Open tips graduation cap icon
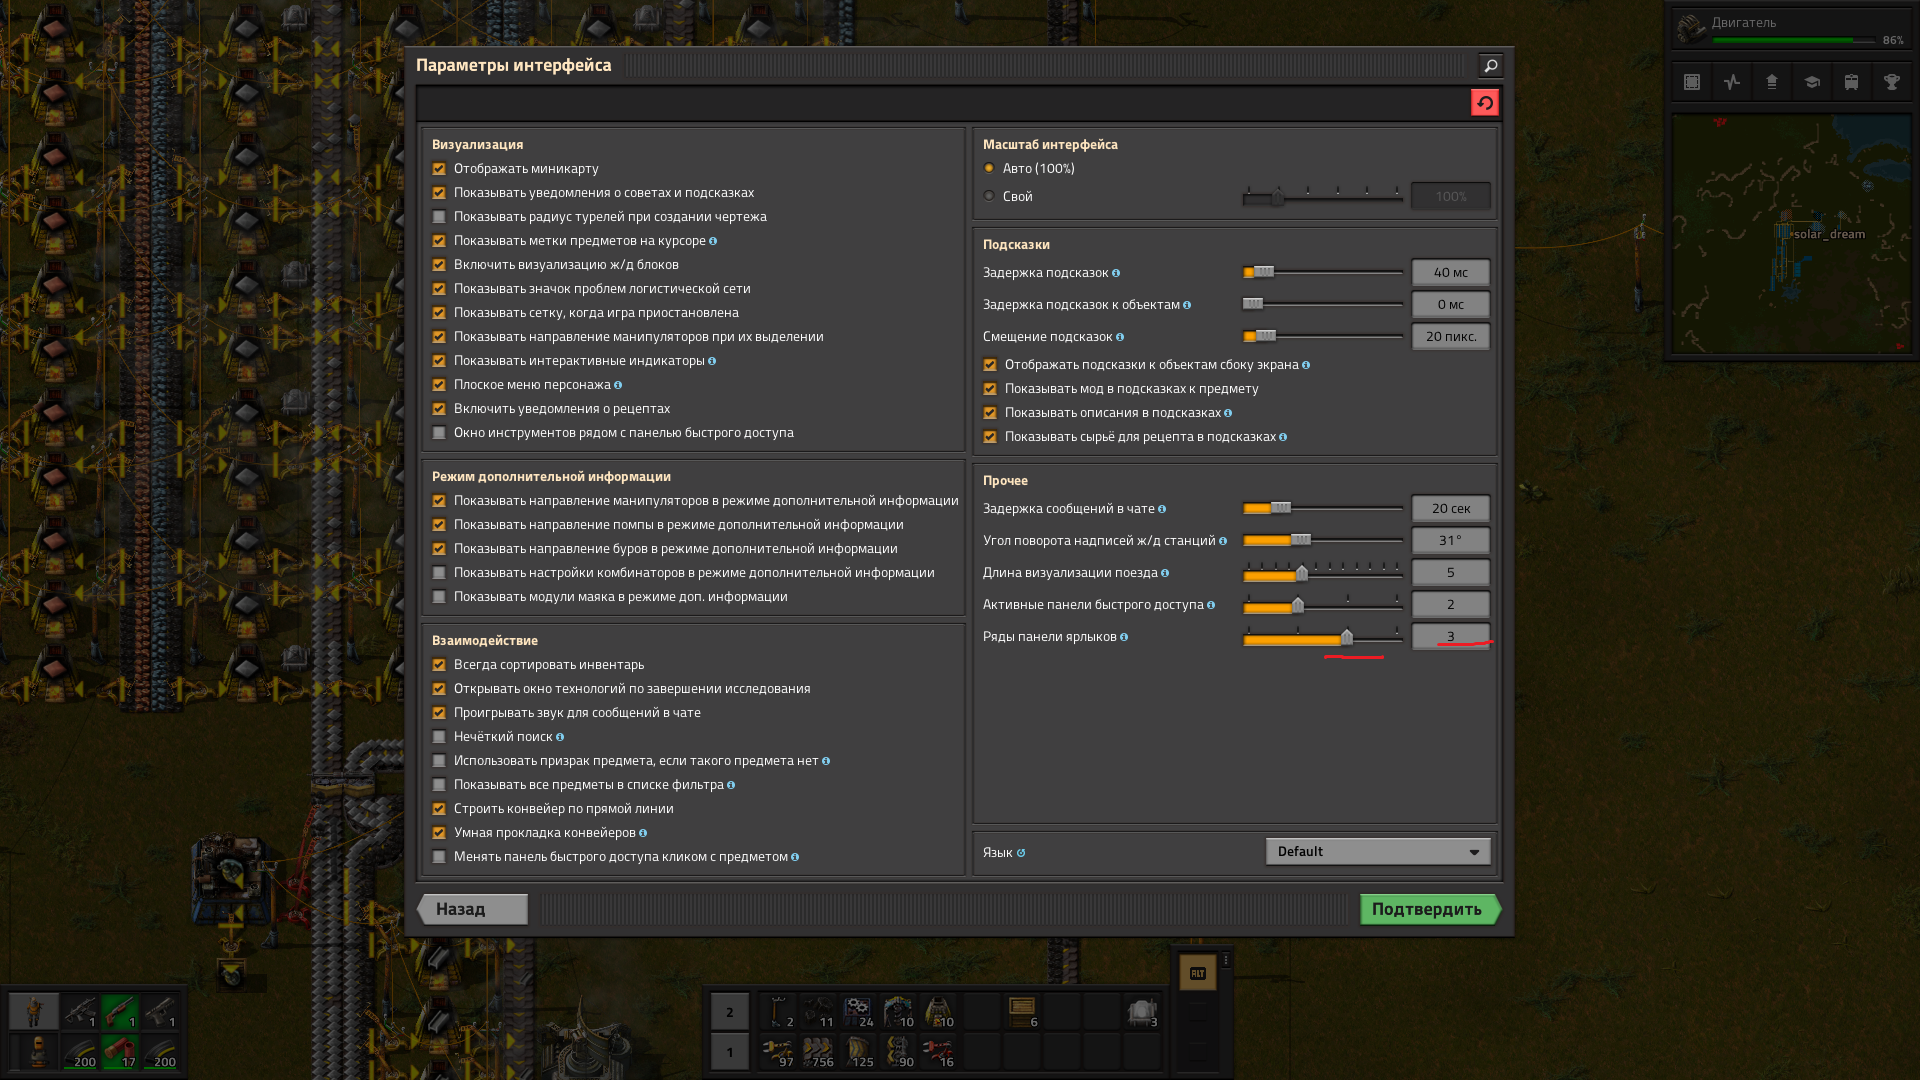This screenshot has width=1920, height=1080. point(1812,82)
